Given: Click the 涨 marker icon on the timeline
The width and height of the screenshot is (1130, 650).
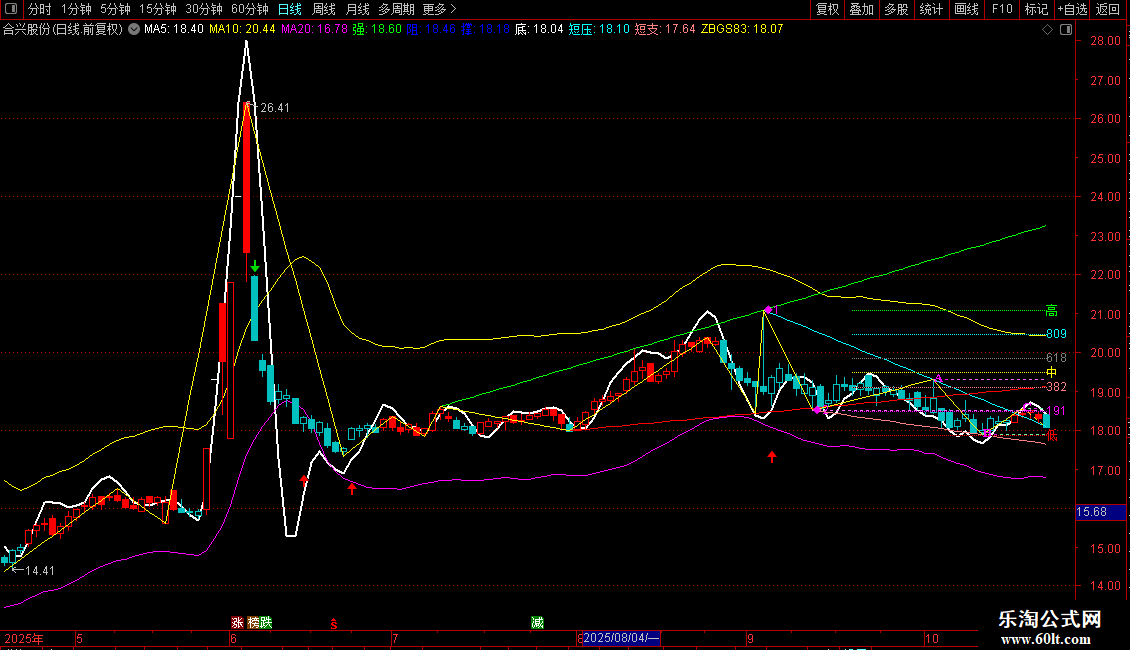Looking at the screenshot, I should pyautogui.click(x=238, y=622).
